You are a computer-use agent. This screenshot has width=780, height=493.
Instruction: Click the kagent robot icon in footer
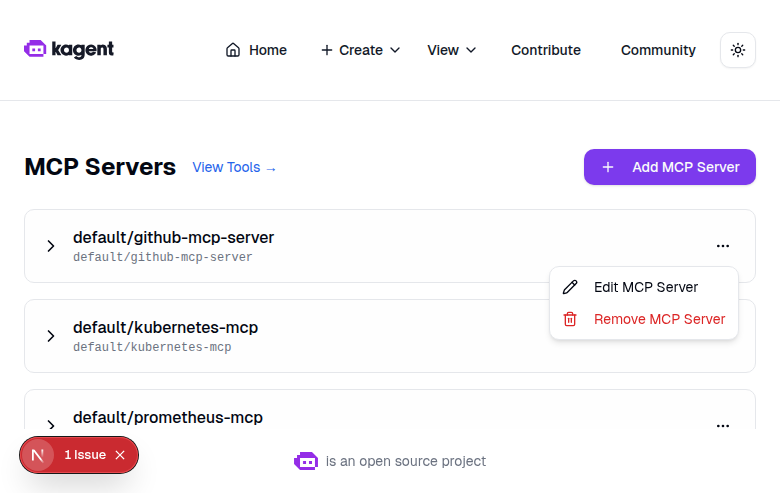[306, 461]
